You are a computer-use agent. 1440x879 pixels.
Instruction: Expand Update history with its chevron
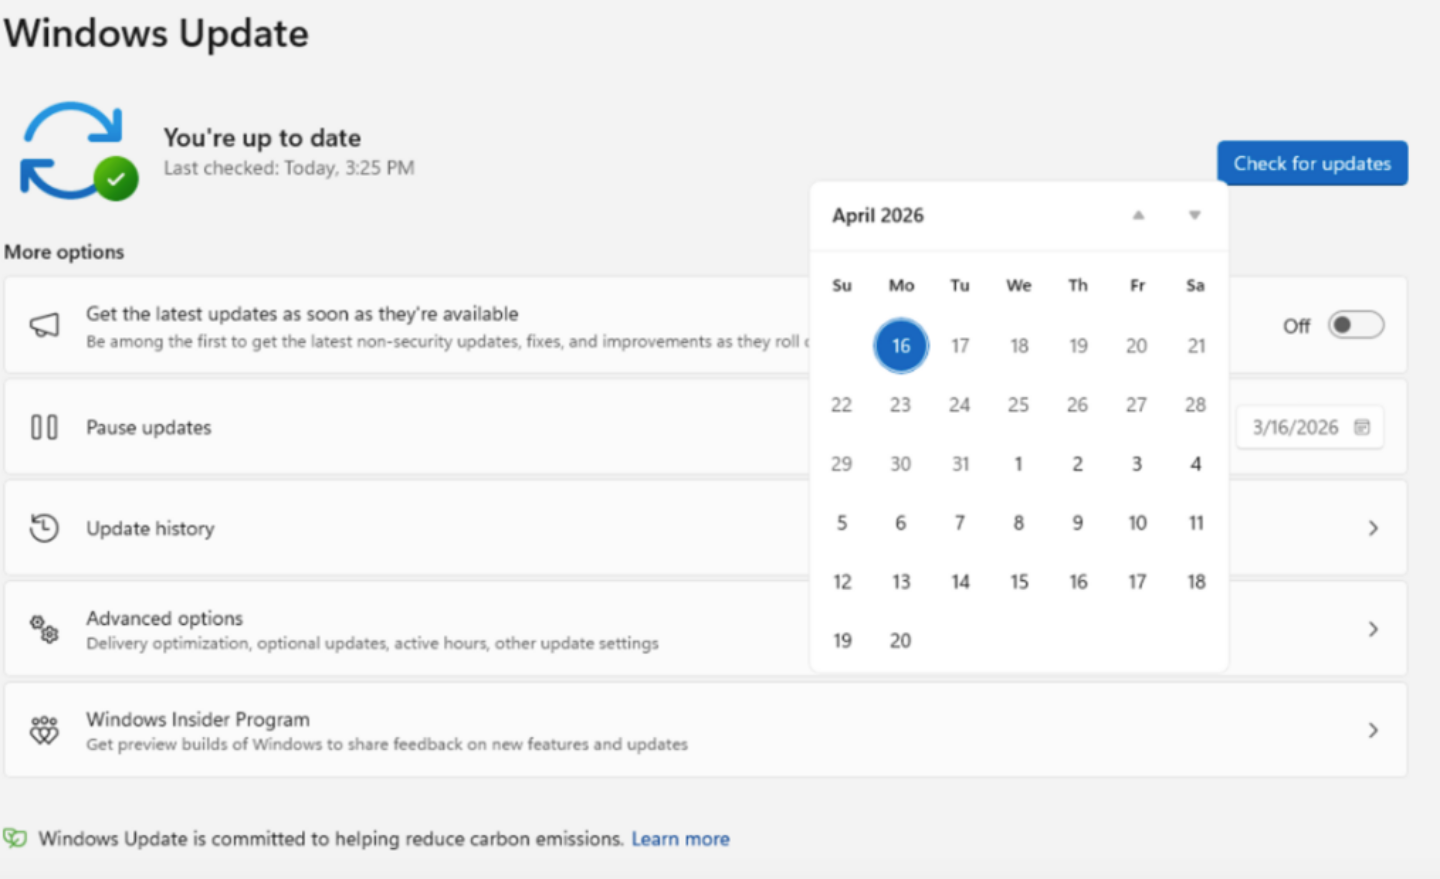(x=1373, y=528)
